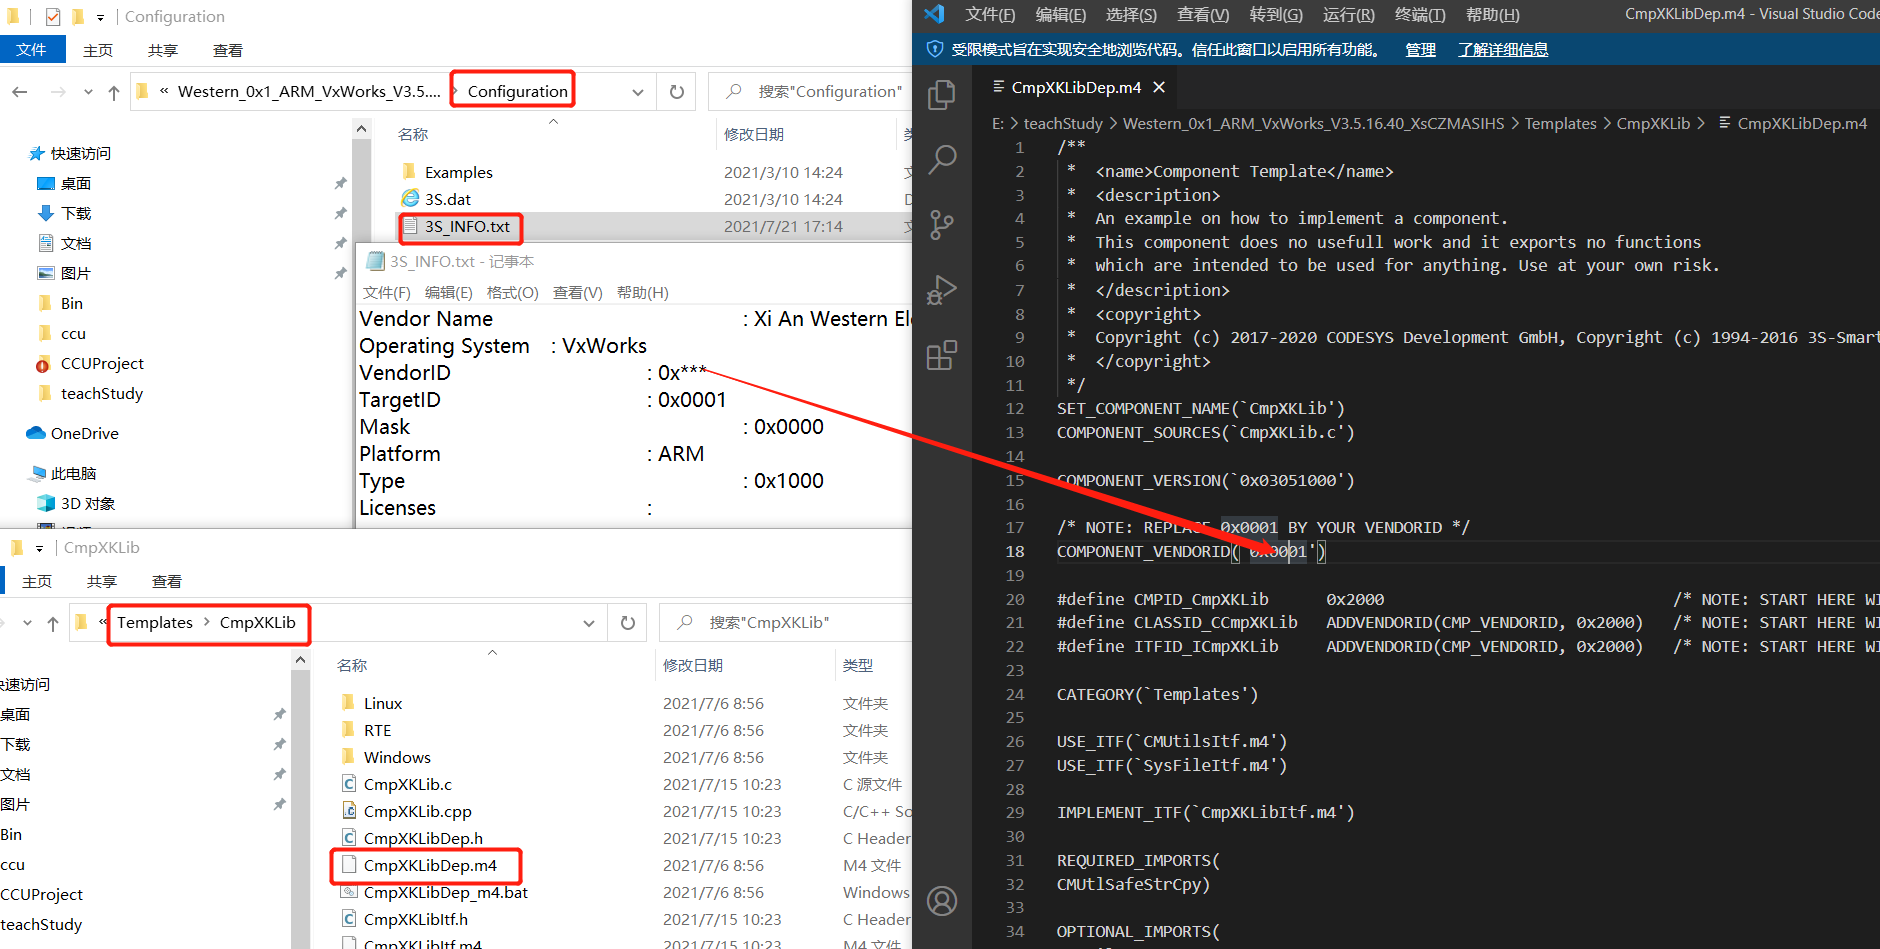This screenshot has height=949, width=1880.
Task: Open OneDrive in navigation pane
Action: [x=84, y=434]
